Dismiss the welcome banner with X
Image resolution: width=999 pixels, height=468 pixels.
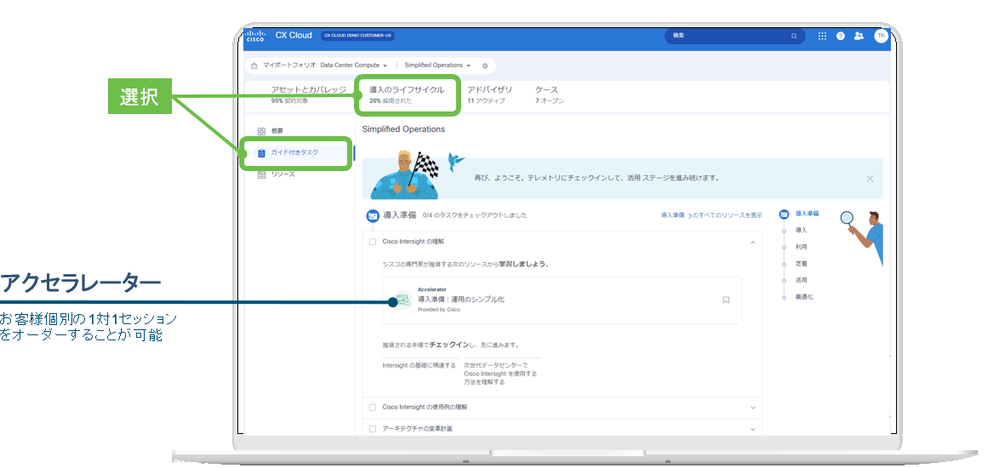pos(870,179)
